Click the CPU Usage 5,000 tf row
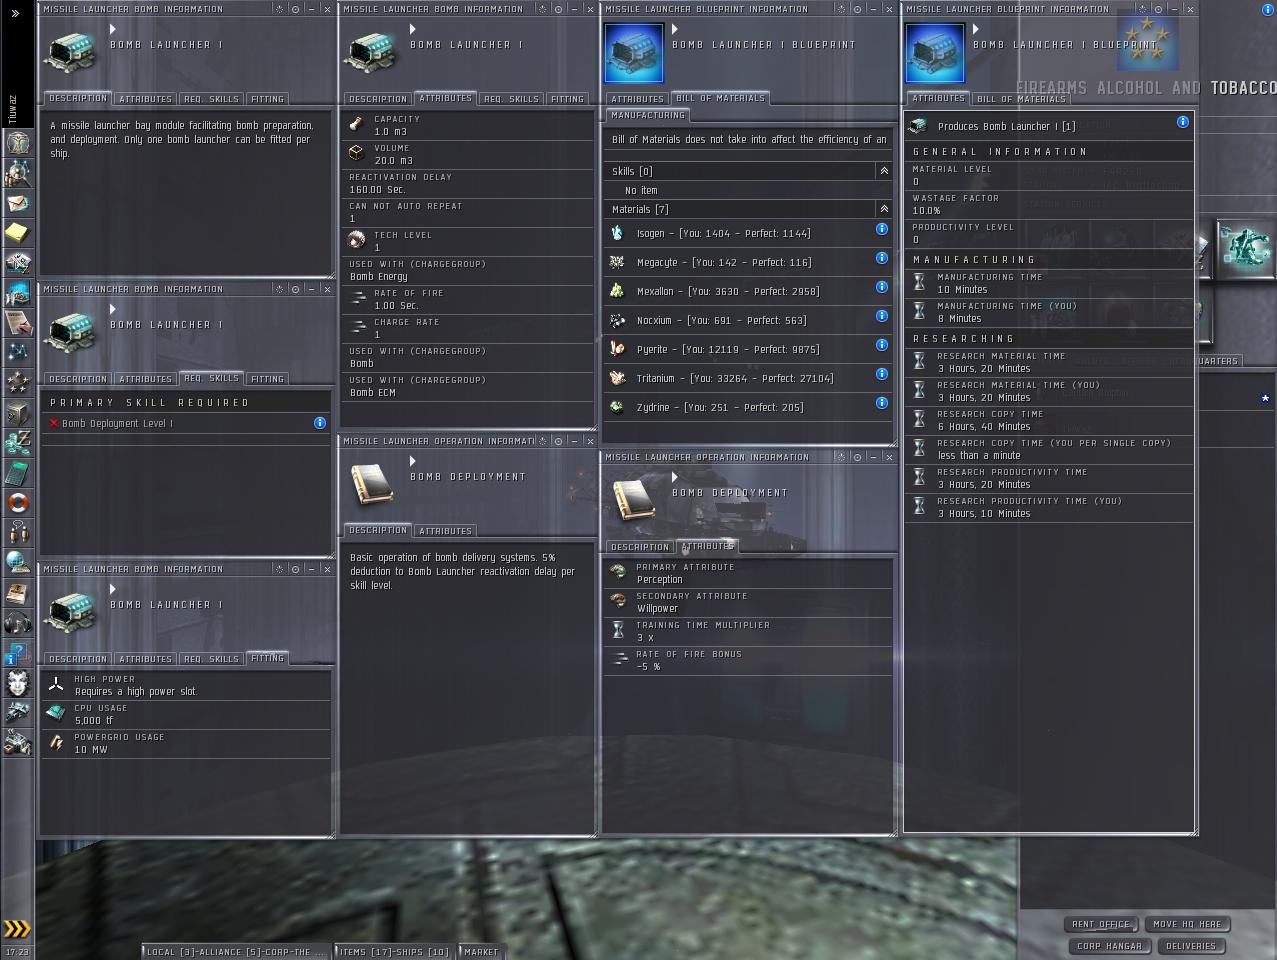This screenshot has height=960, width=1277. [186, 714]
